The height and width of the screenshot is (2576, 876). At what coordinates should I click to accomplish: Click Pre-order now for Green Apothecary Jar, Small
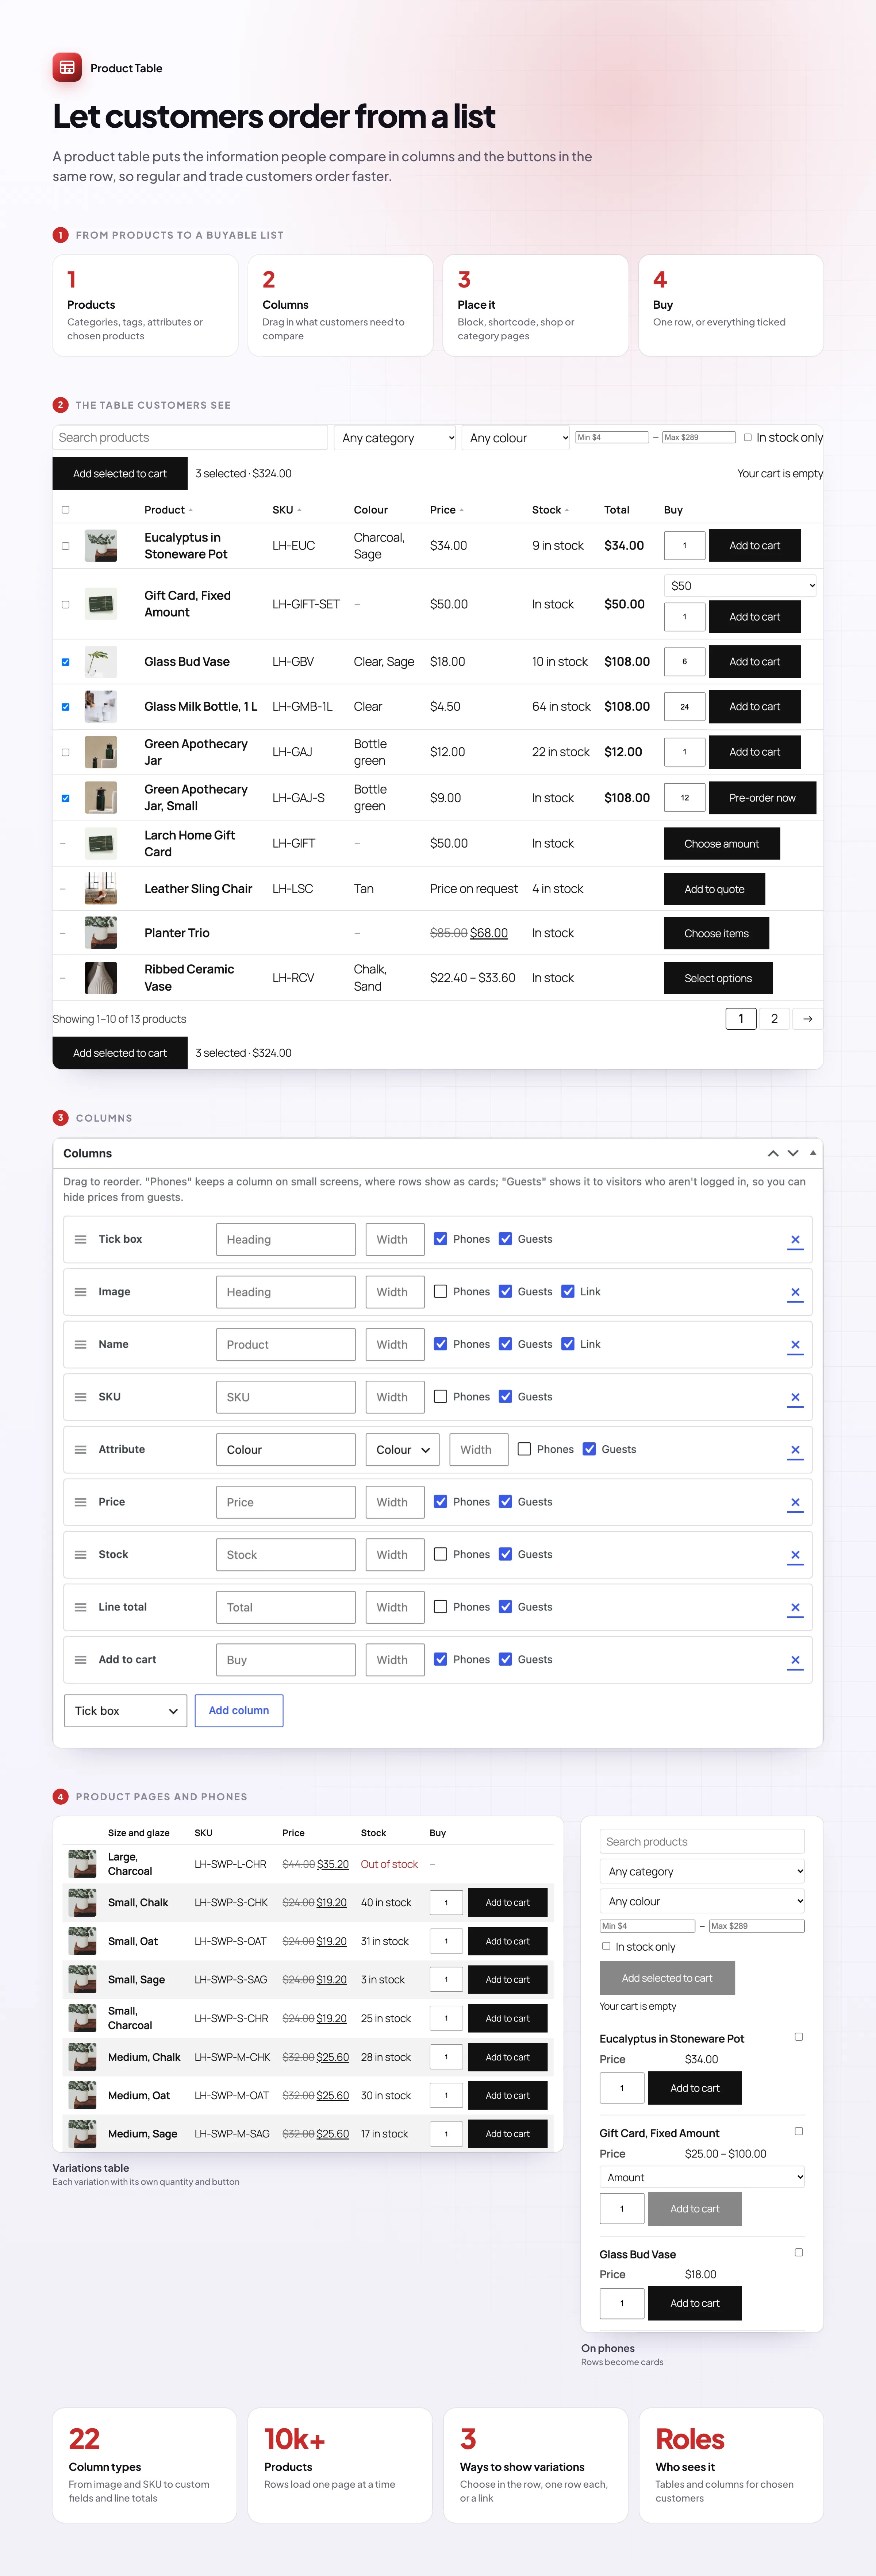click(762, 798)
